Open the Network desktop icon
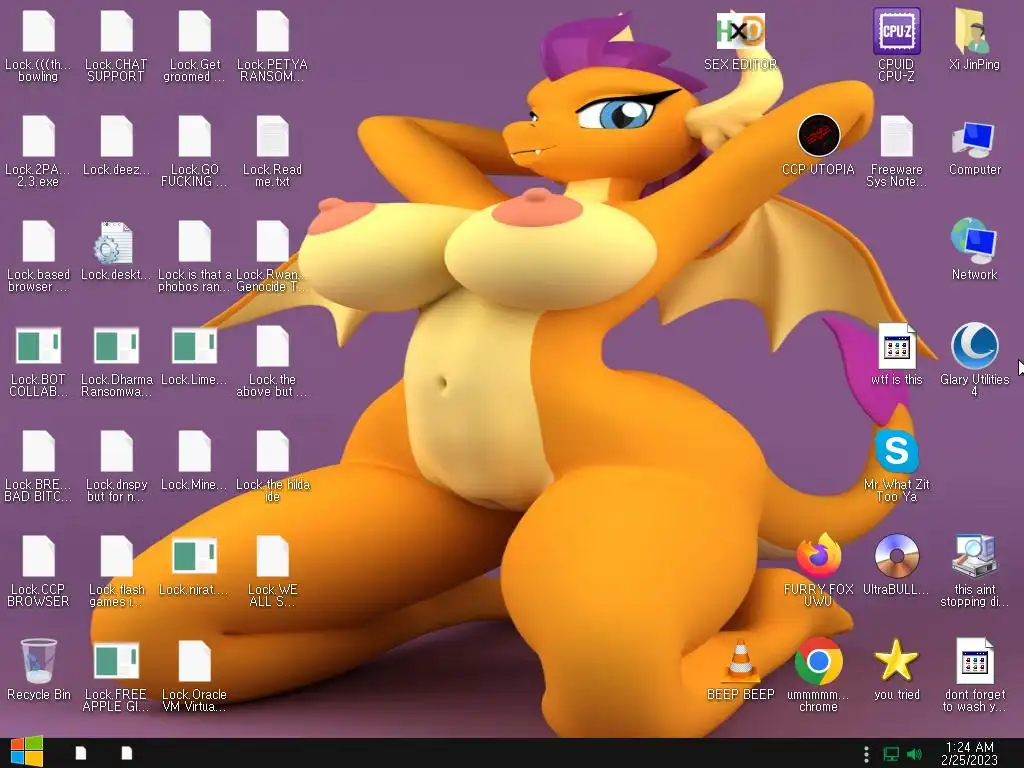1024x768 pixels. [974, 242]
